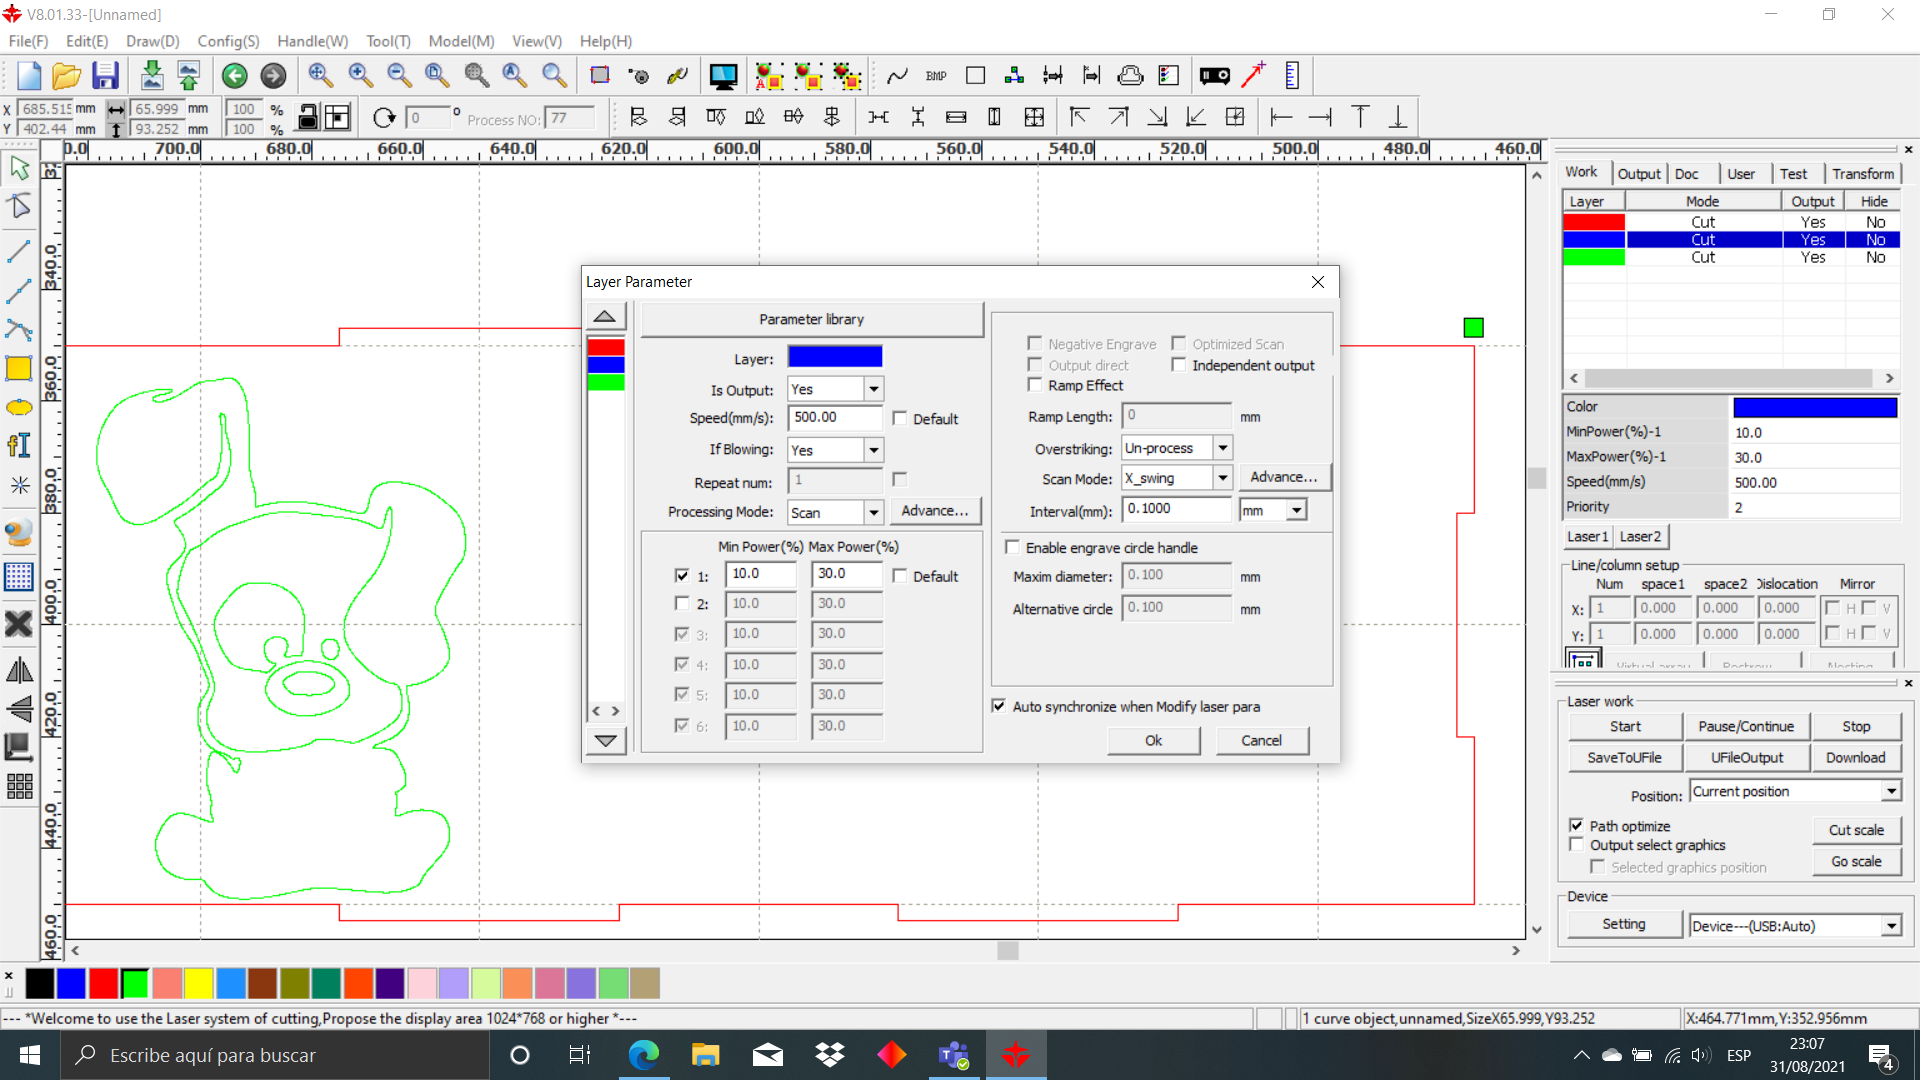Open the Scan Mode dropdown

[x=1223, y=478]
